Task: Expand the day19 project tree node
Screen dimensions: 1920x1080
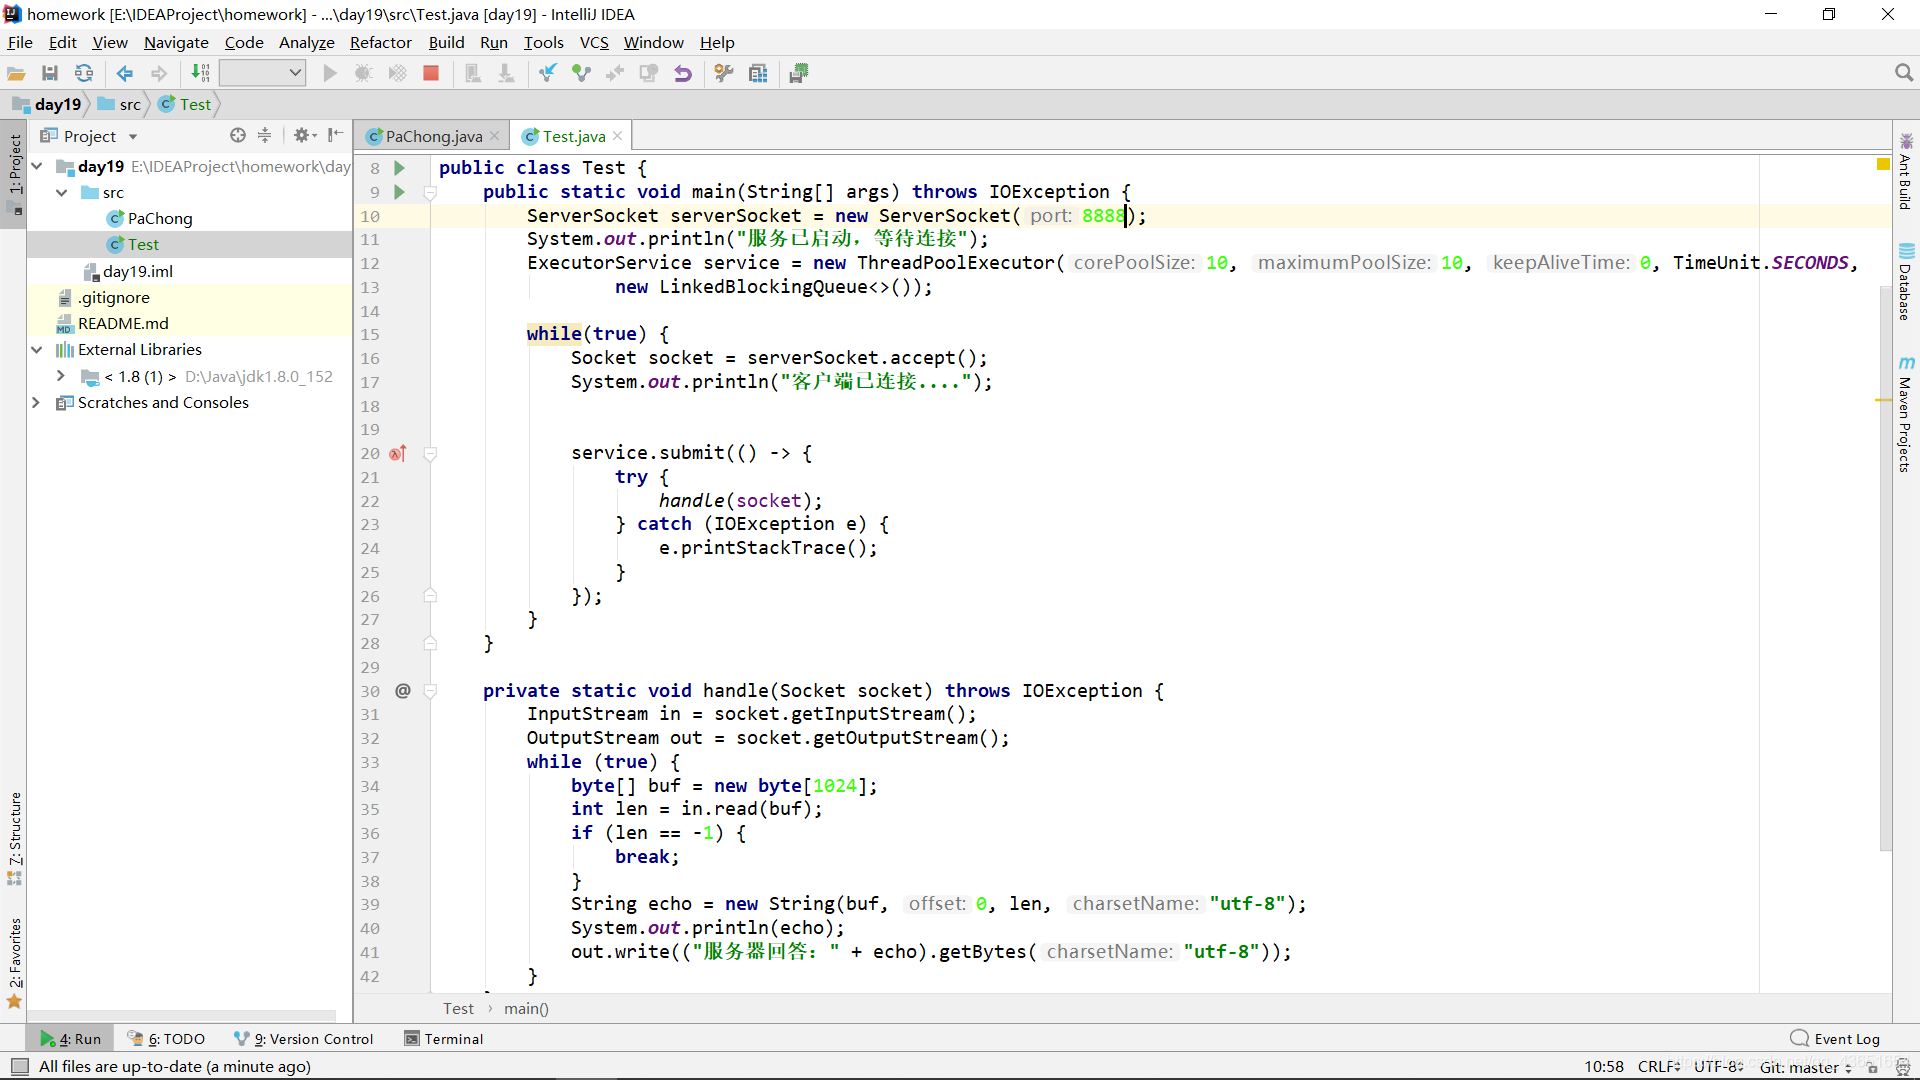Action: (37, 166)
